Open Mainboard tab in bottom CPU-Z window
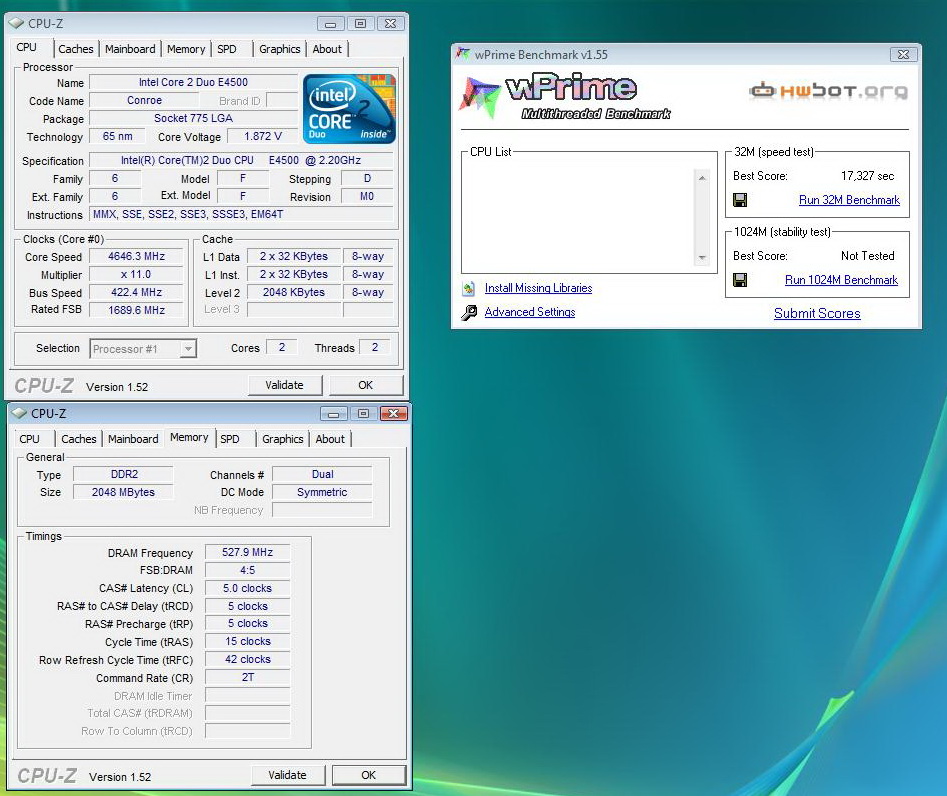 pyautogui.click(x=133, y=439)
